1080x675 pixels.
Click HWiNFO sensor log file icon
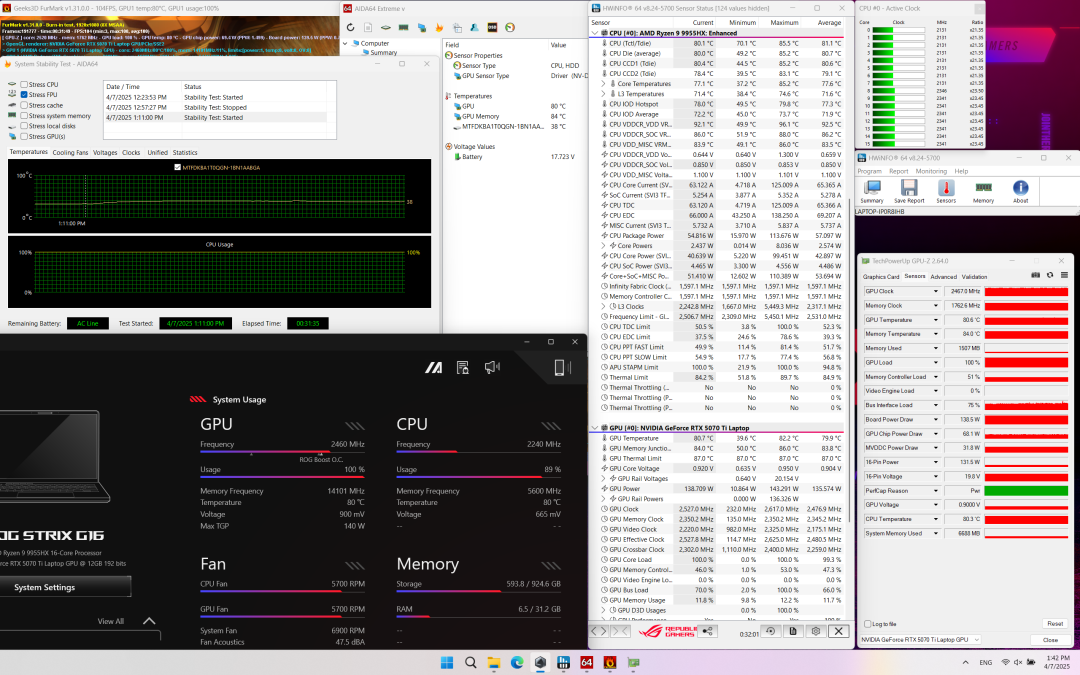point(793,631)
